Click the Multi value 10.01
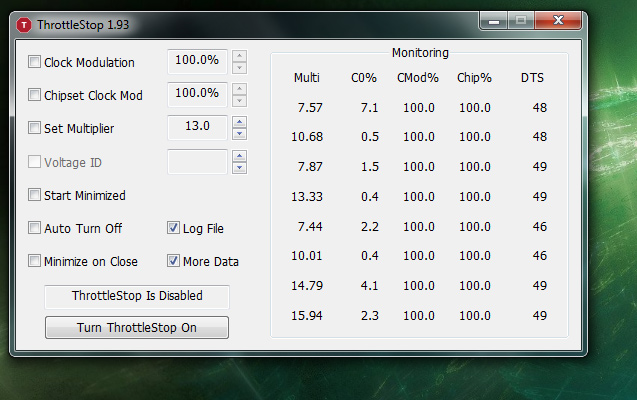The width and height of the screenshot is (637, 400). tap(307, 256)
